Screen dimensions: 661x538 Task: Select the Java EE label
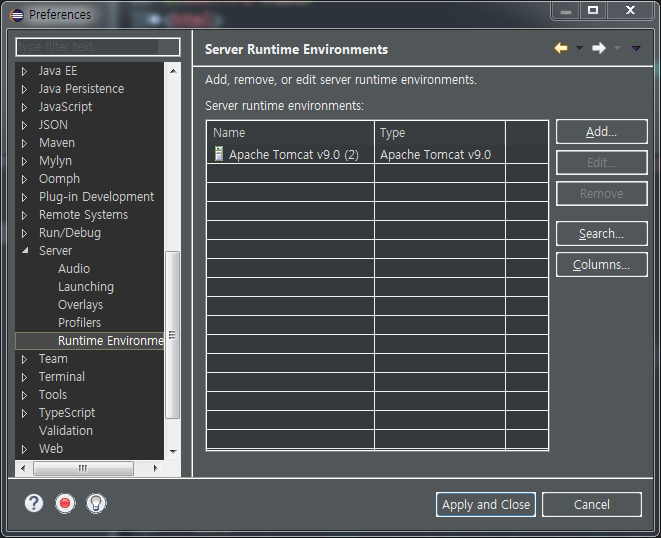click(x=58, y=71)
